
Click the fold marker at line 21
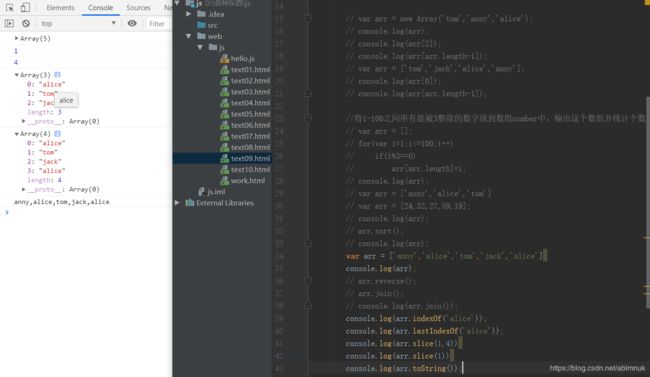tap(308, 94)
